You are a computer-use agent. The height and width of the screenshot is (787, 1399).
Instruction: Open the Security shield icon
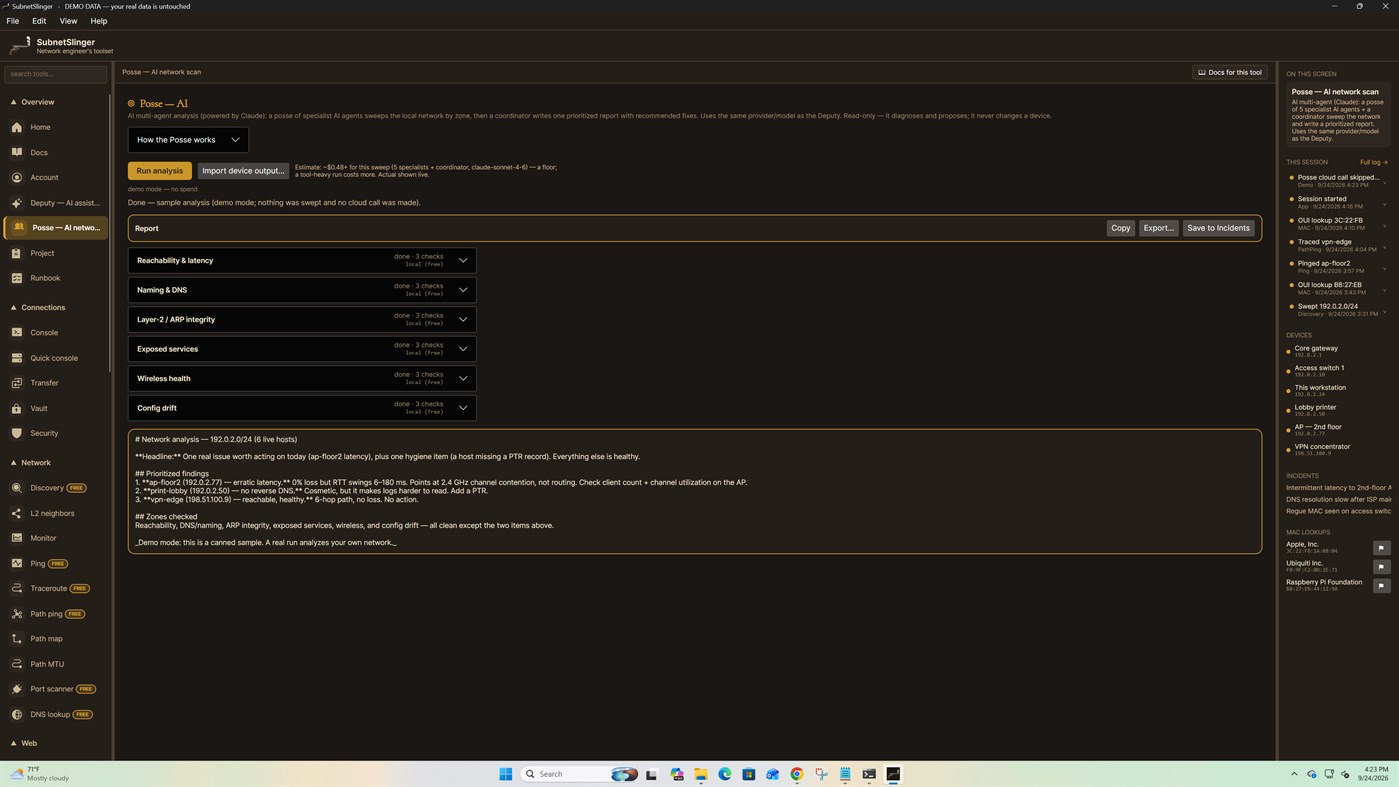pos(17,433)
